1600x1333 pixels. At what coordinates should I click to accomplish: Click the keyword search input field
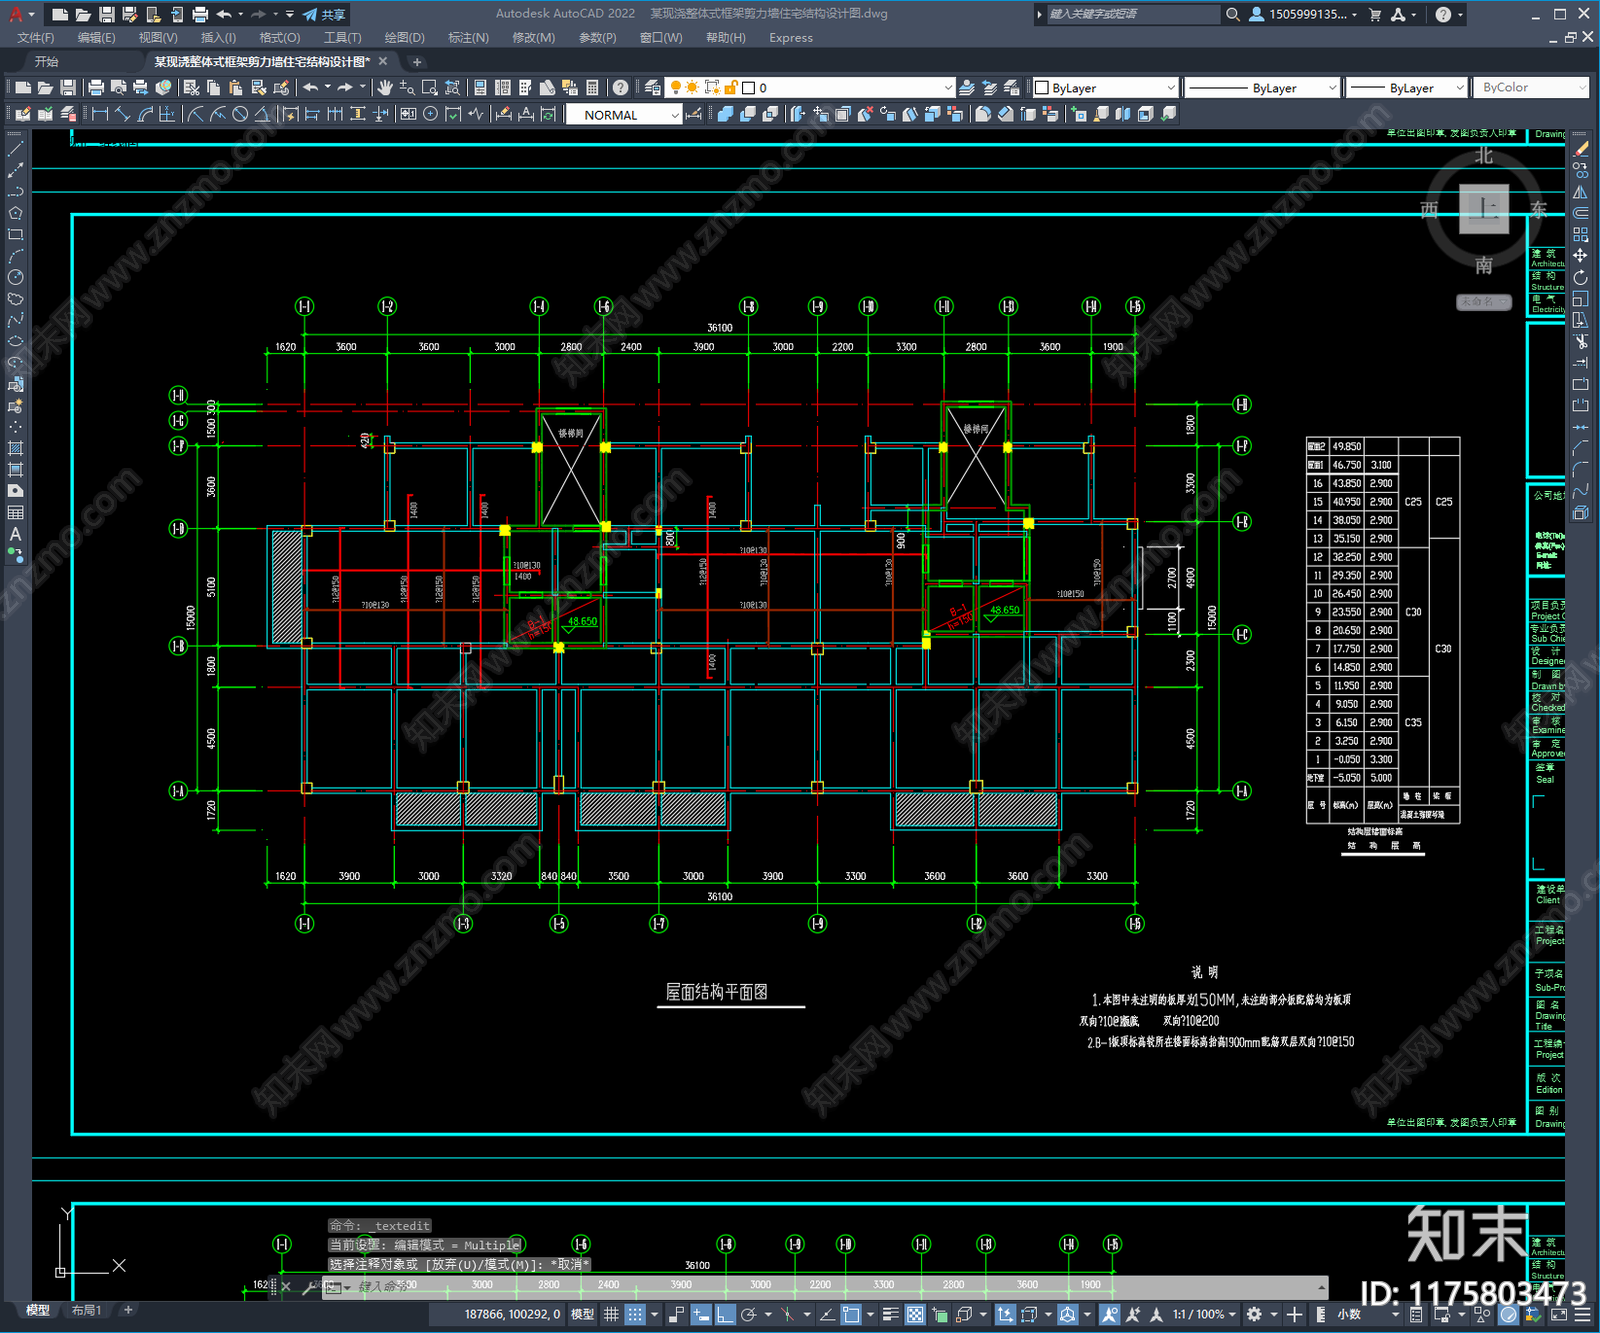(1132, 14)
